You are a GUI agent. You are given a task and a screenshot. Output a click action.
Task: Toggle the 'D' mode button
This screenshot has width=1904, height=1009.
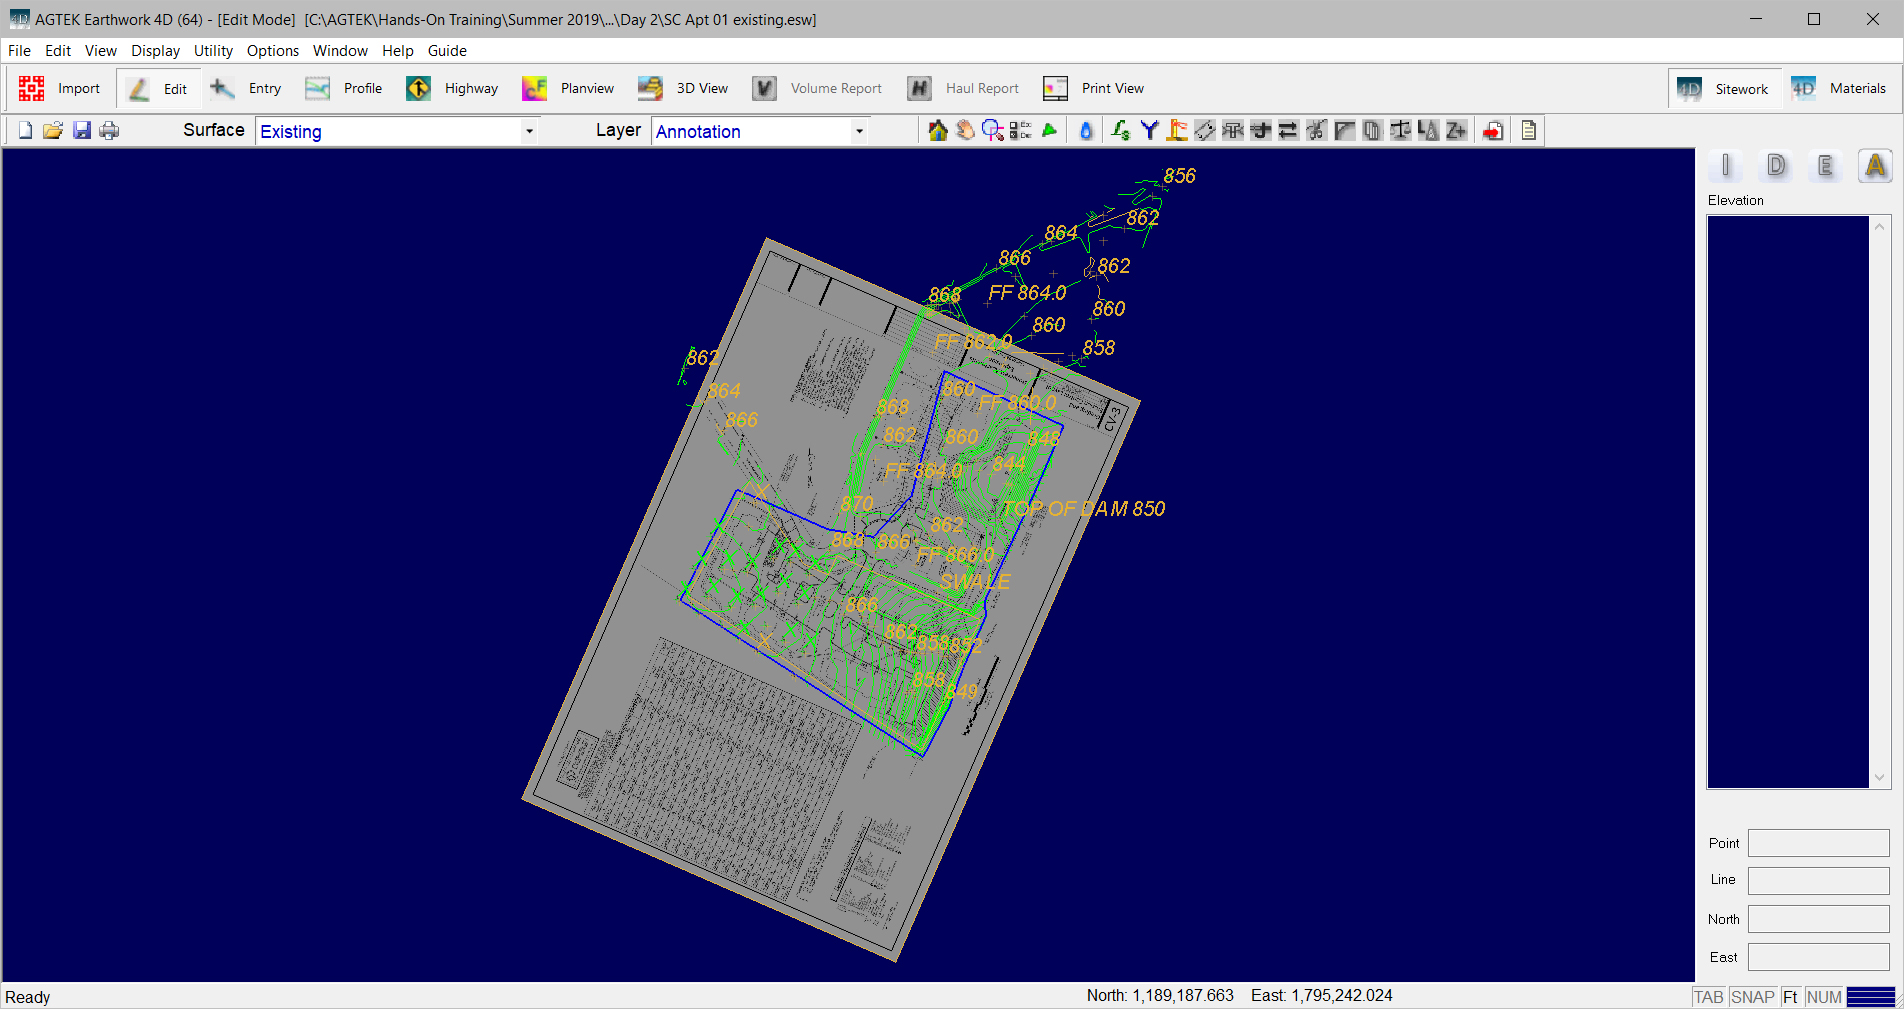(1776, 166)
